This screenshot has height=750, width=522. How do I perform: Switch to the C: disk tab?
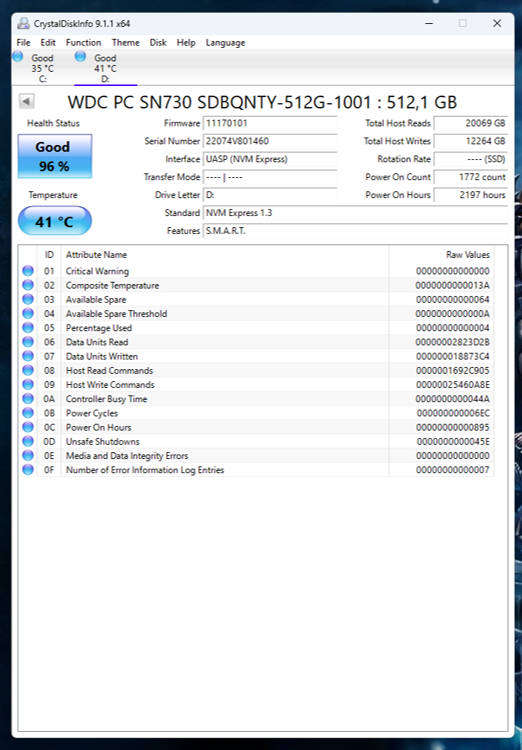coord(43,68)
